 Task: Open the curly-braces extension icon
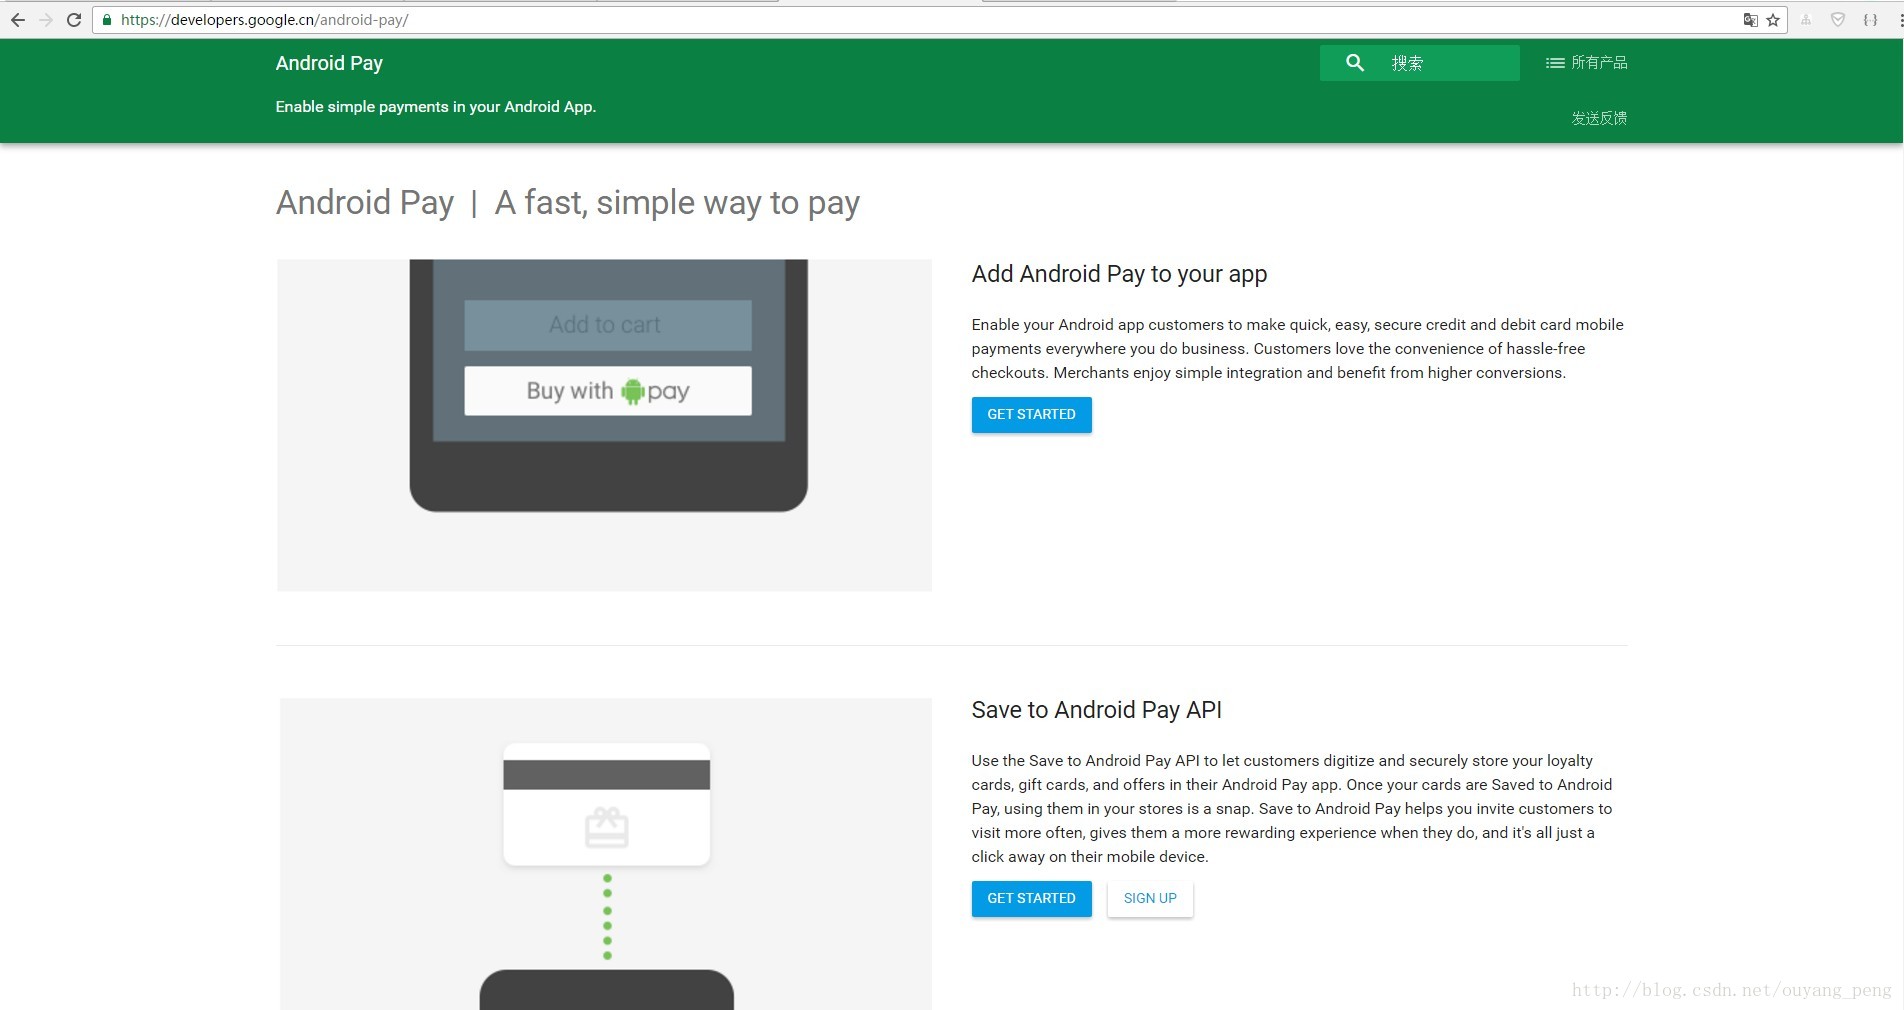pos(1870,20)
